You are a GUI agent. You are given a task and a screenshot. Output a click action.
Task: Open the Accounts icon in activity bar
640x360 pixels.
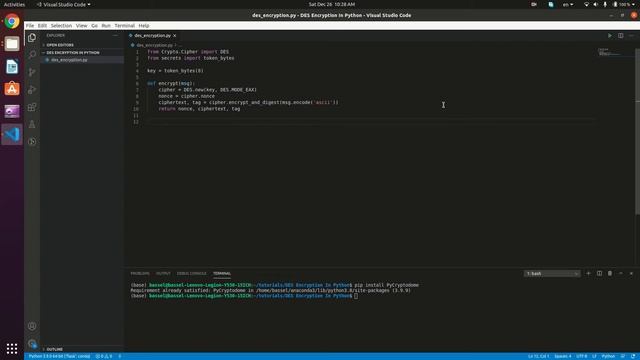coord(32,326)
